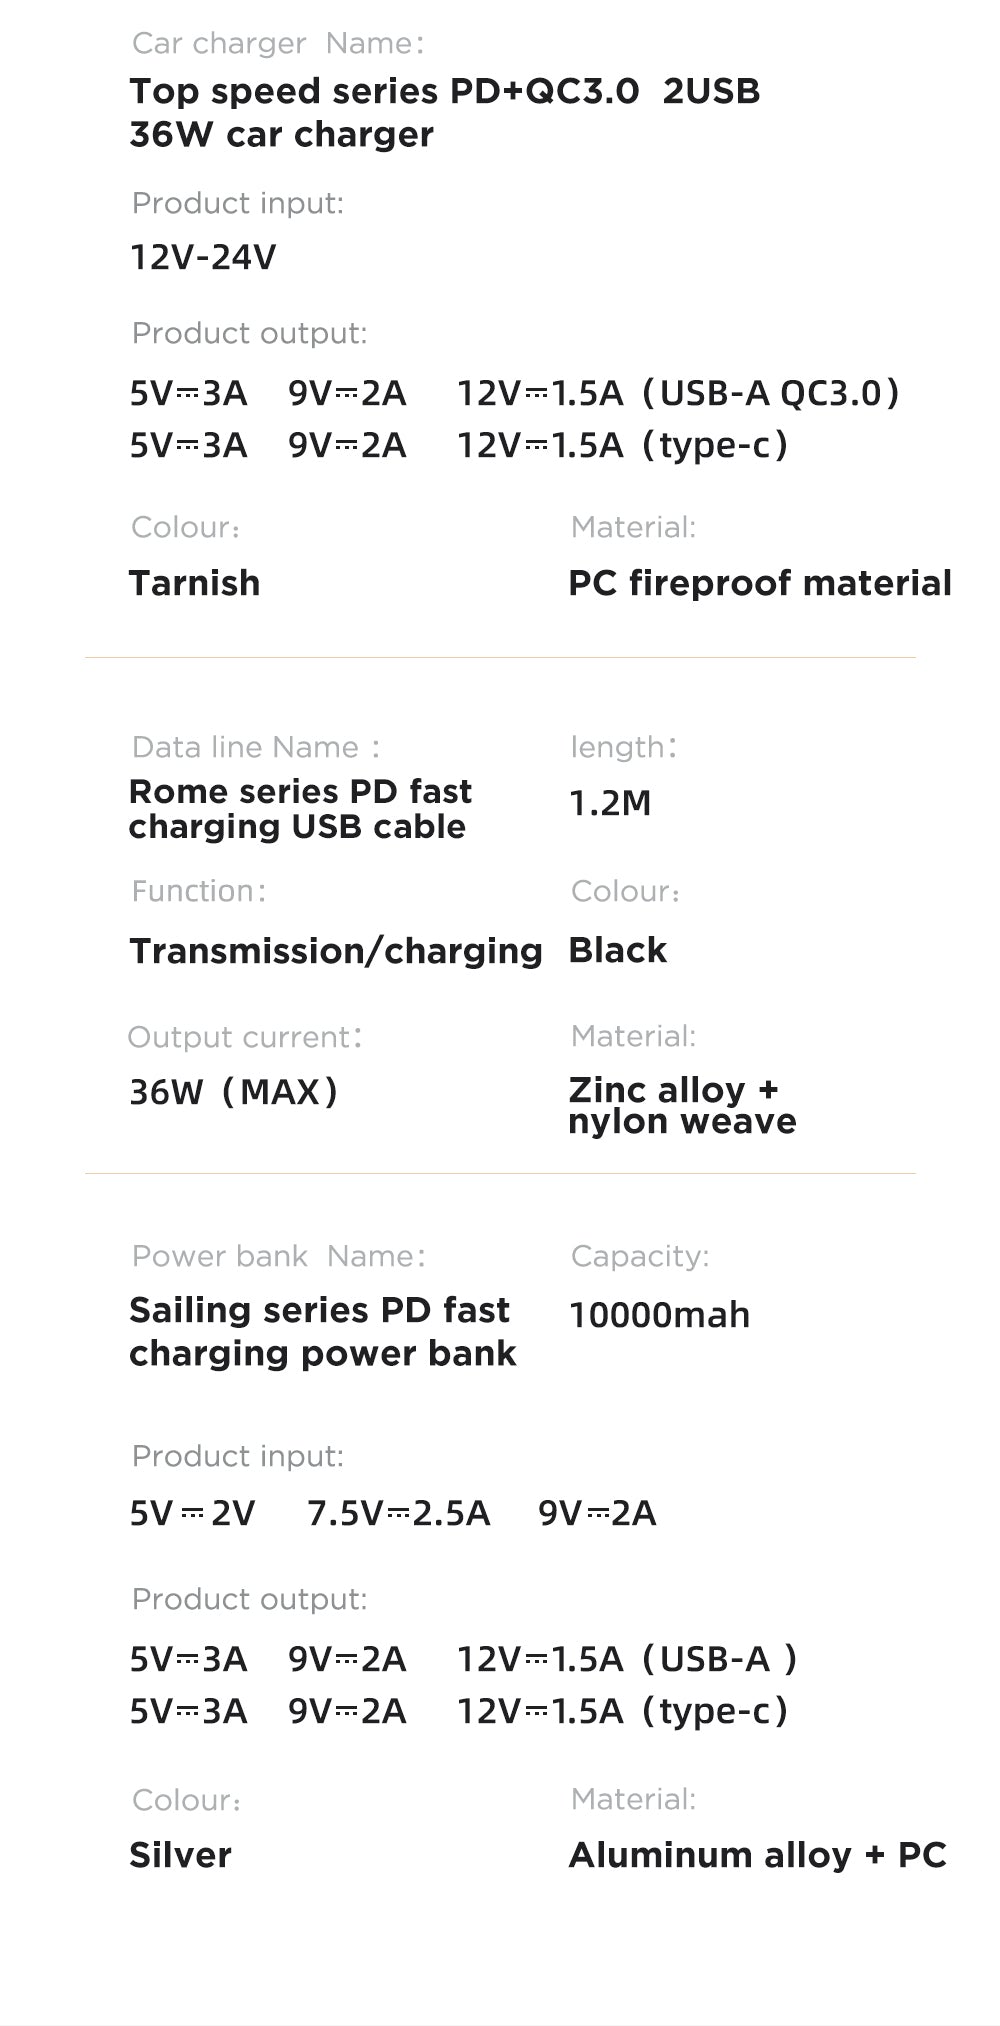
Task: Click the car charger type-c output line
Action: click(x=459, y=445)
